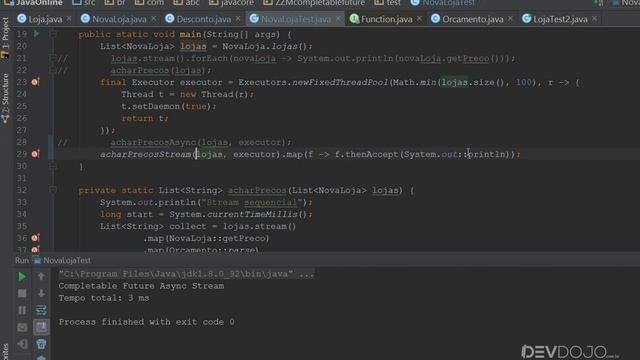Click the commented acharPrecosAsync call on line 28
640x360 pixels.
point(200,142)
